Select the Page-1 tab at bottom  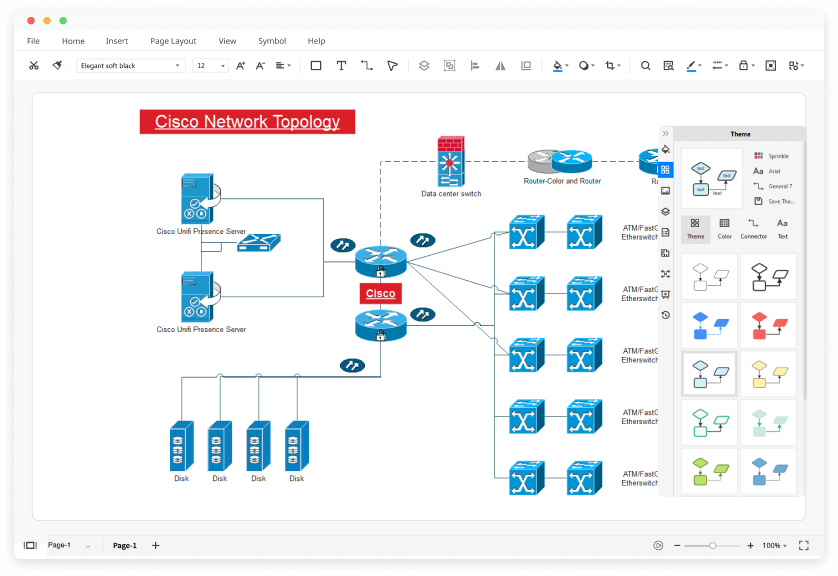125,546
